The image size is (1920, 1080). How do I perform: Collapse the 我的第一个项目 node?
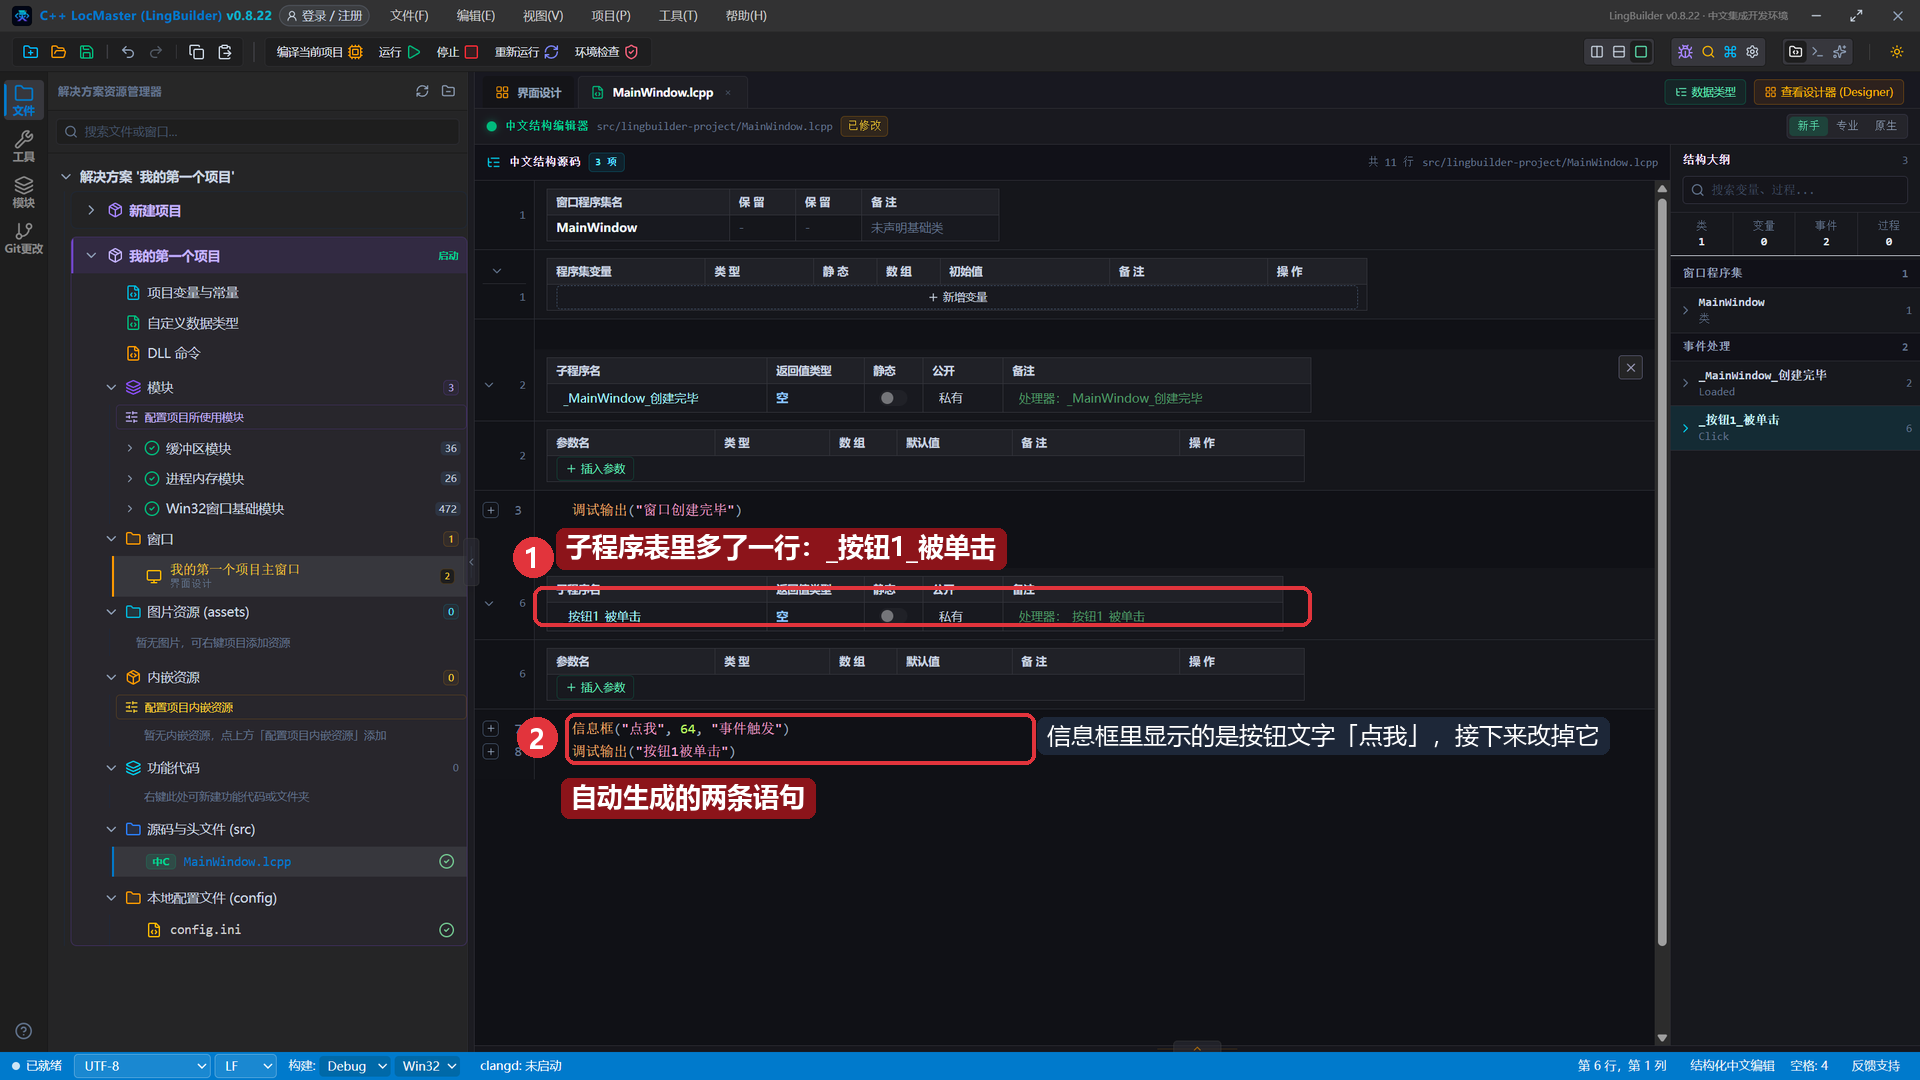[91, 256]
